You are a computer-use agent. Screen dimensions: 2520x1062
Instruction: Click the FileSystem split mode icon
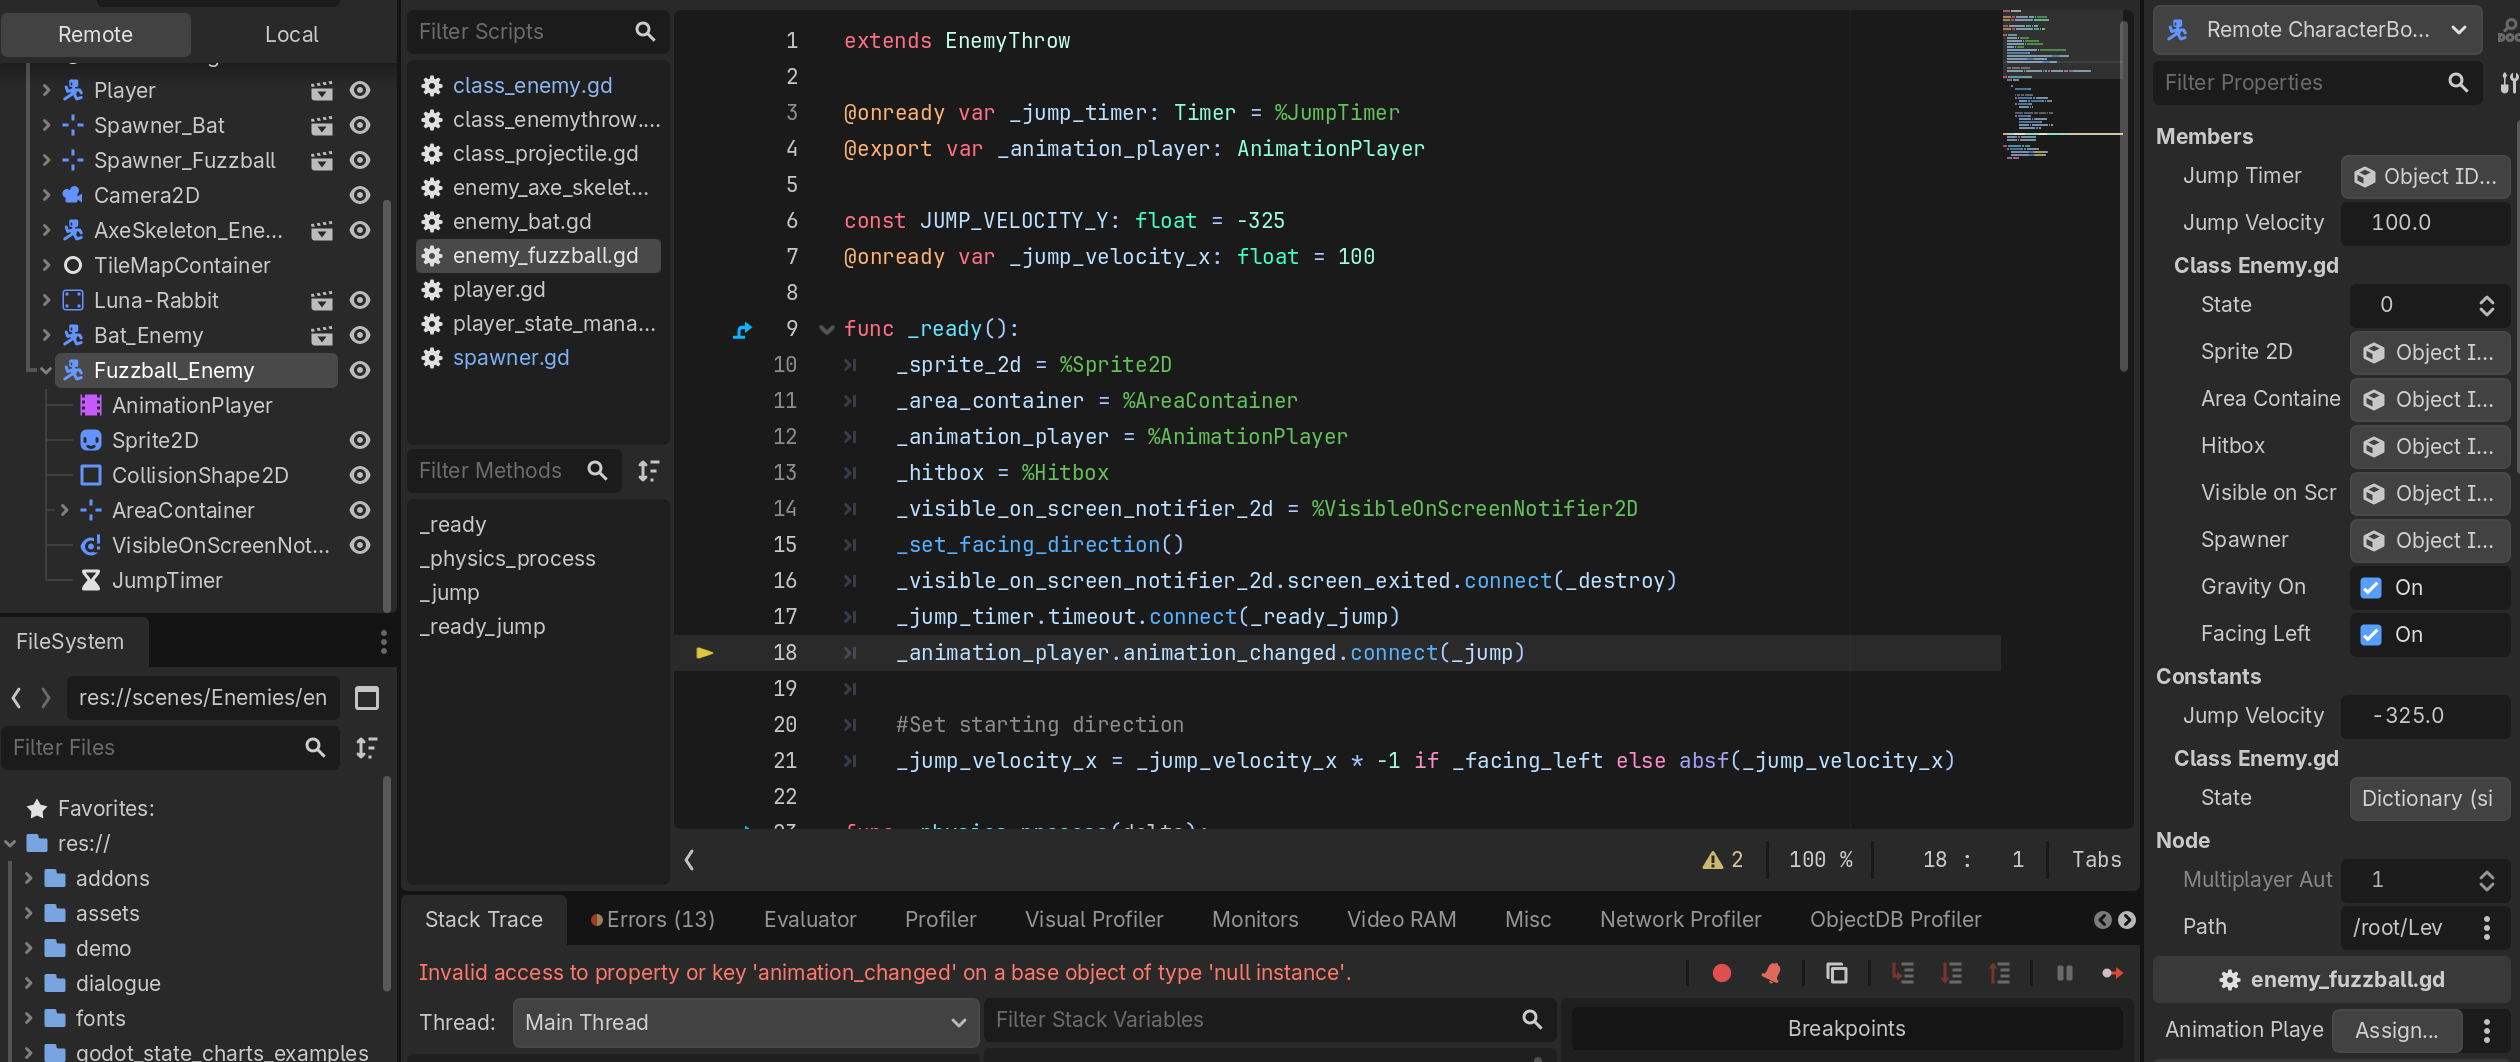pos(367,698)
